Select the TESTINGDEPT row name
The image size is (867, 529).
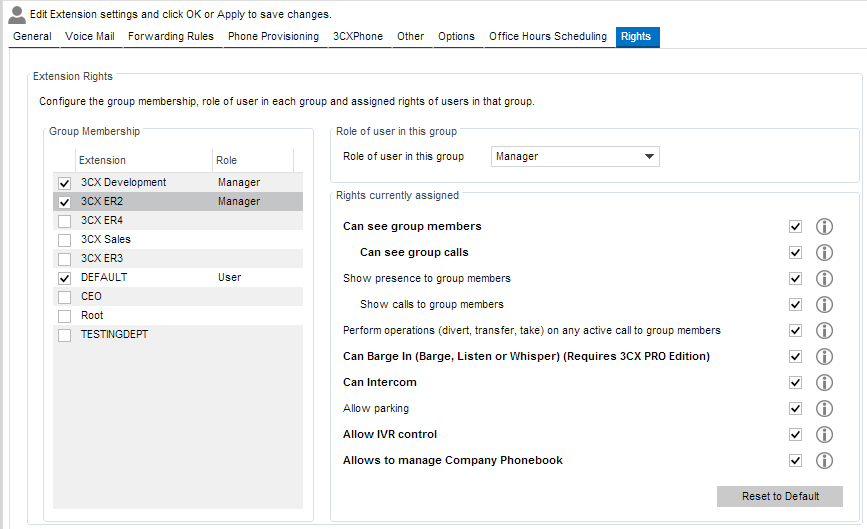[114, 334]
